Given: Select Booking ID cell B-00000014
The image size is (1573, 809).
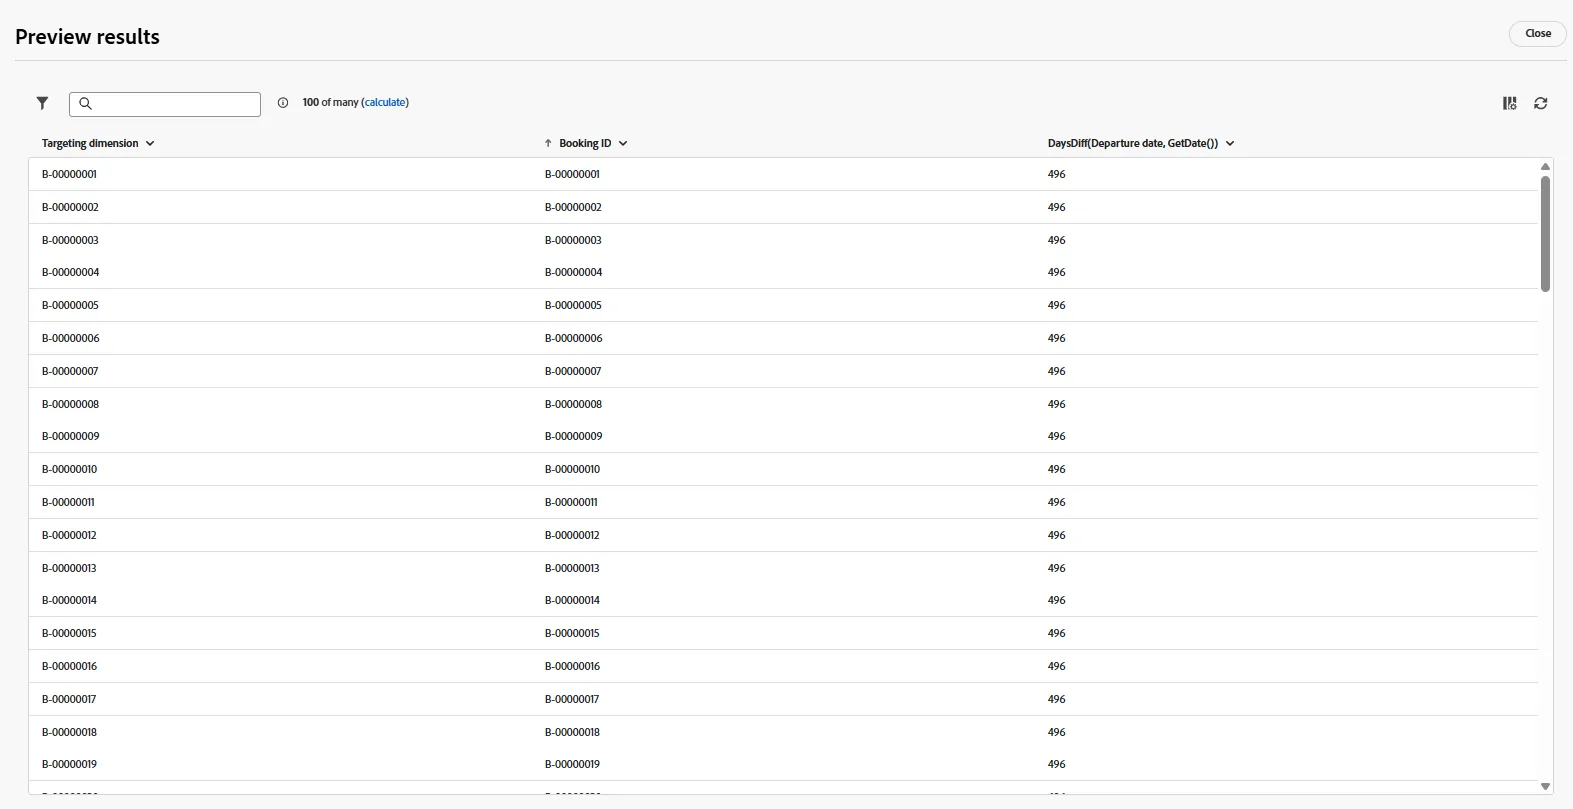Looking at the screenshot, I should tap(573, 601).
